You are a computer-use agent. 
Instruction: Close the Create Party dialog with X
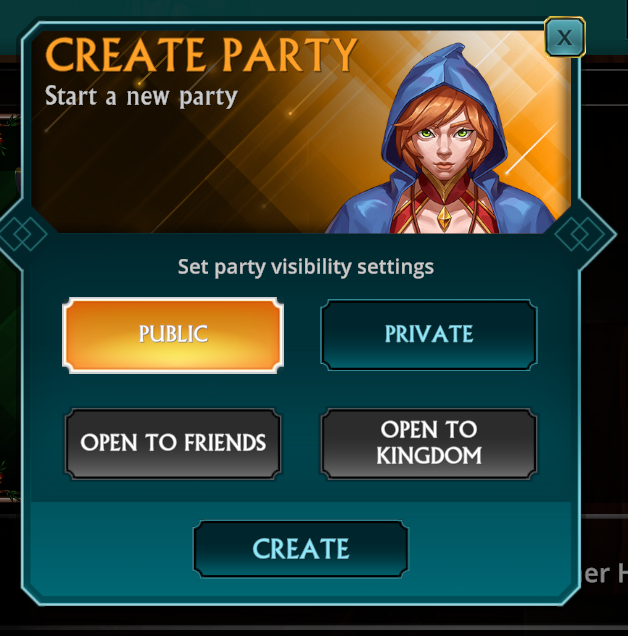(564, 37)
